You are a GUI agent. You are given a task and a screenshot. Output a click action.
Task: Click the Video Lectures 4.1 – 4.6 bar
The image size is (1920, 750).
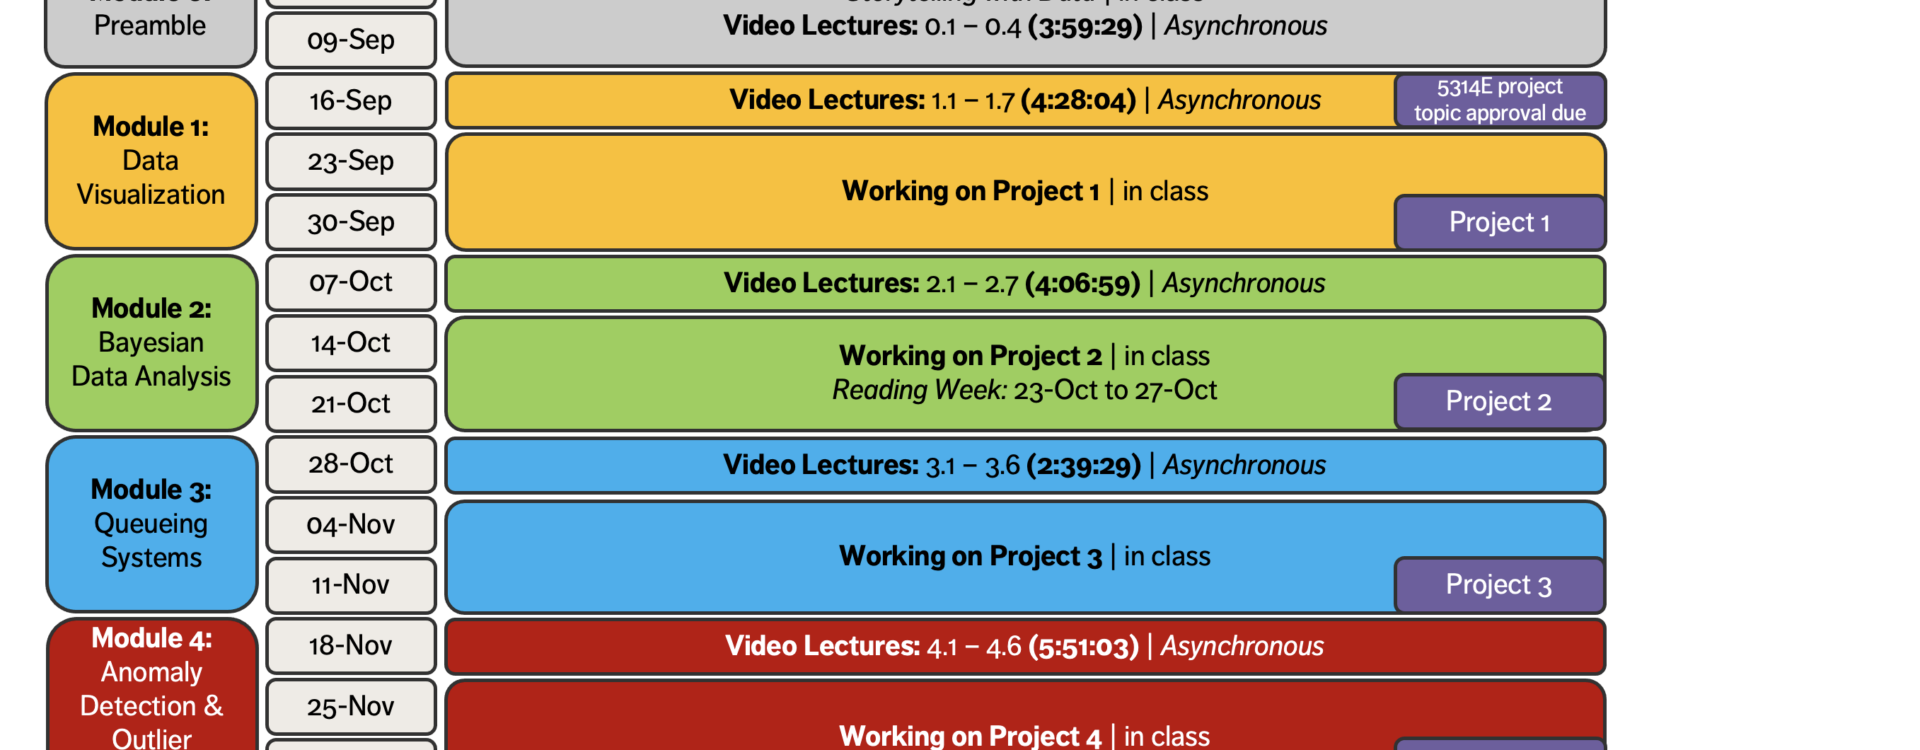(1024, 647)
